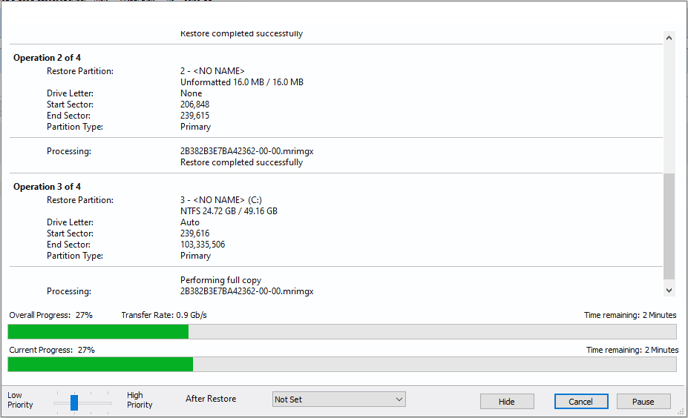Click the After Restore label
The height and width of the screenshot is (418, 688).
click(211, 399)
